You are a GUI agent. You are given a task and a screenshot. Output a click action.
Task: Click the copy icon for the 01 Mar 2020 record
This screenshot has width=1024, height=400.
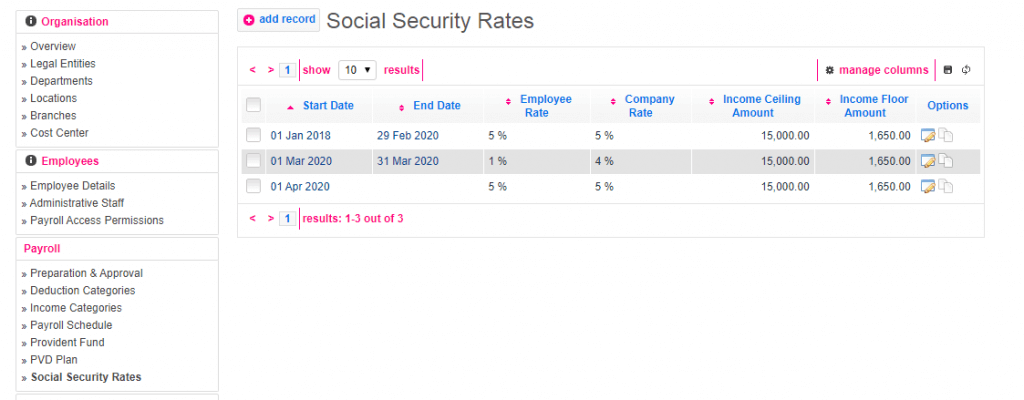pyautogui.click(x=945, y=161)
